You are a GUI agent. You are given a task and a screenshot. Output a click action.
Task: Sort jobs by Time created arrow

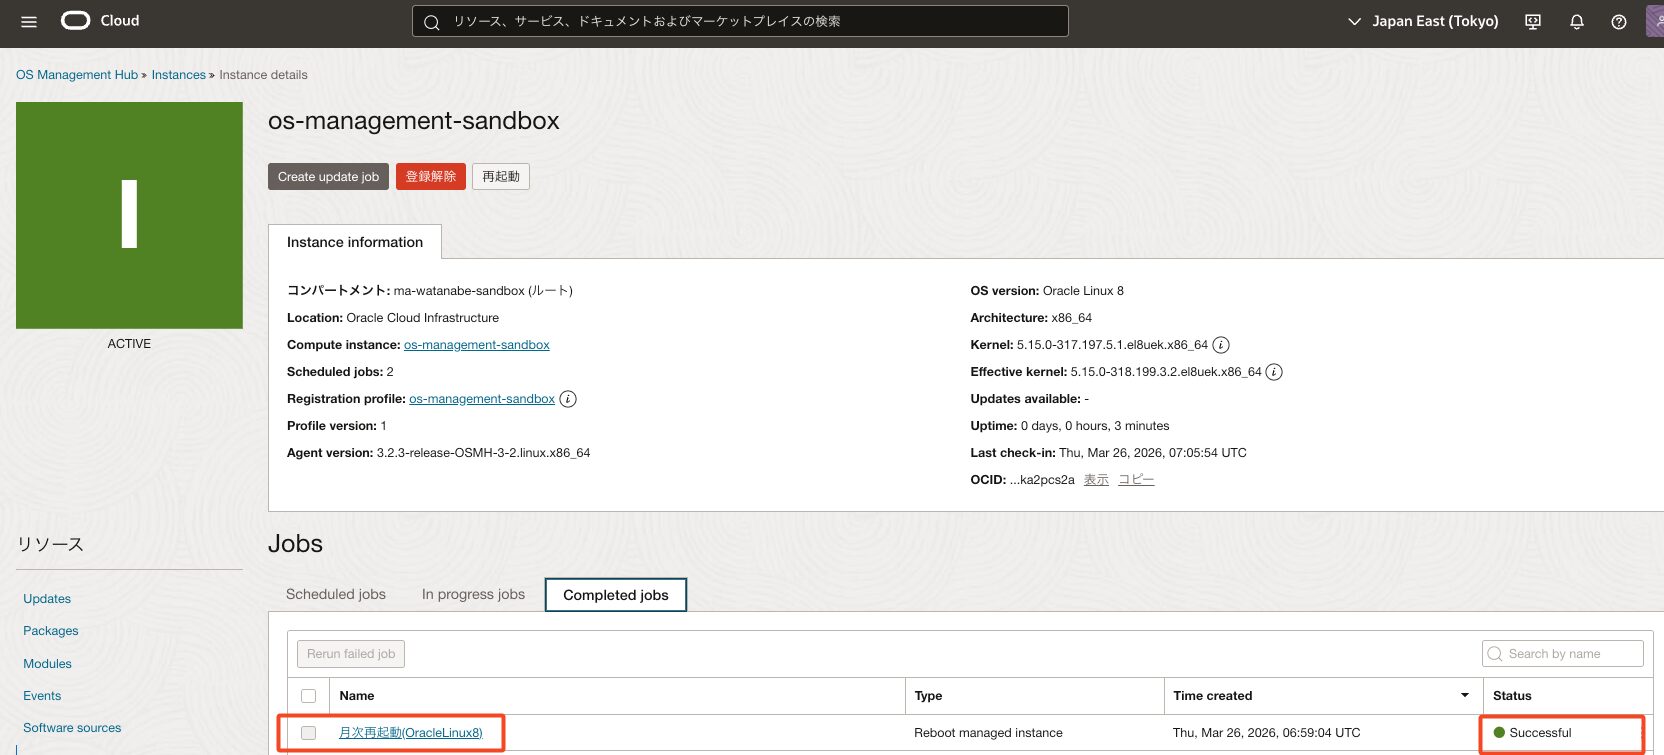click(x=1464, y=696)
